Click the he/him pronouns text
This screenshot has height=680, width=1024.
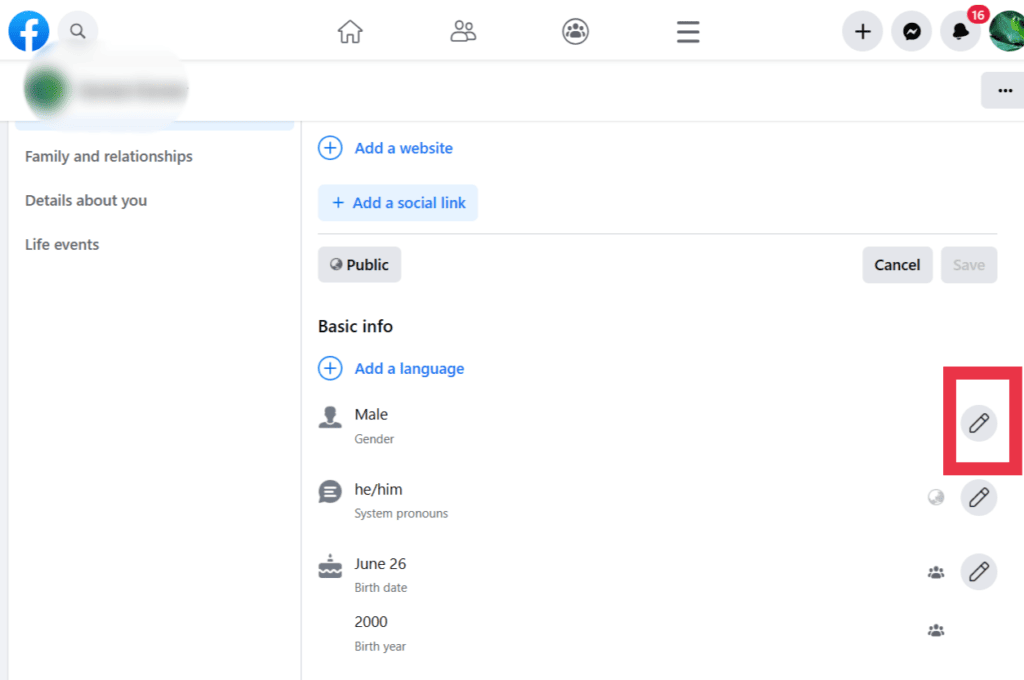click(378, 489)
